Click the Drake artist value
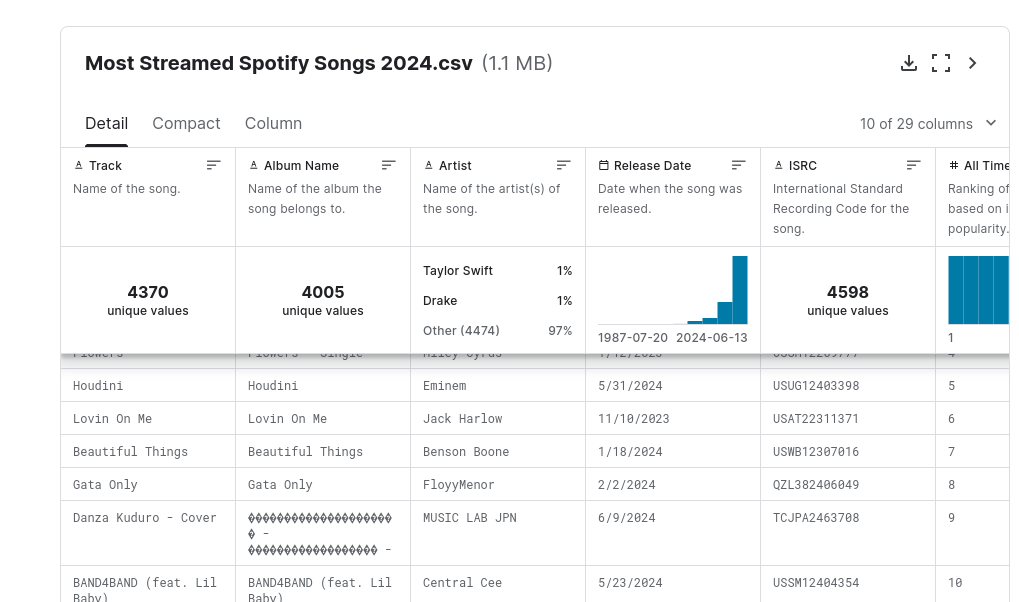This screenshot has width=1019, height=602. [440, 301]
